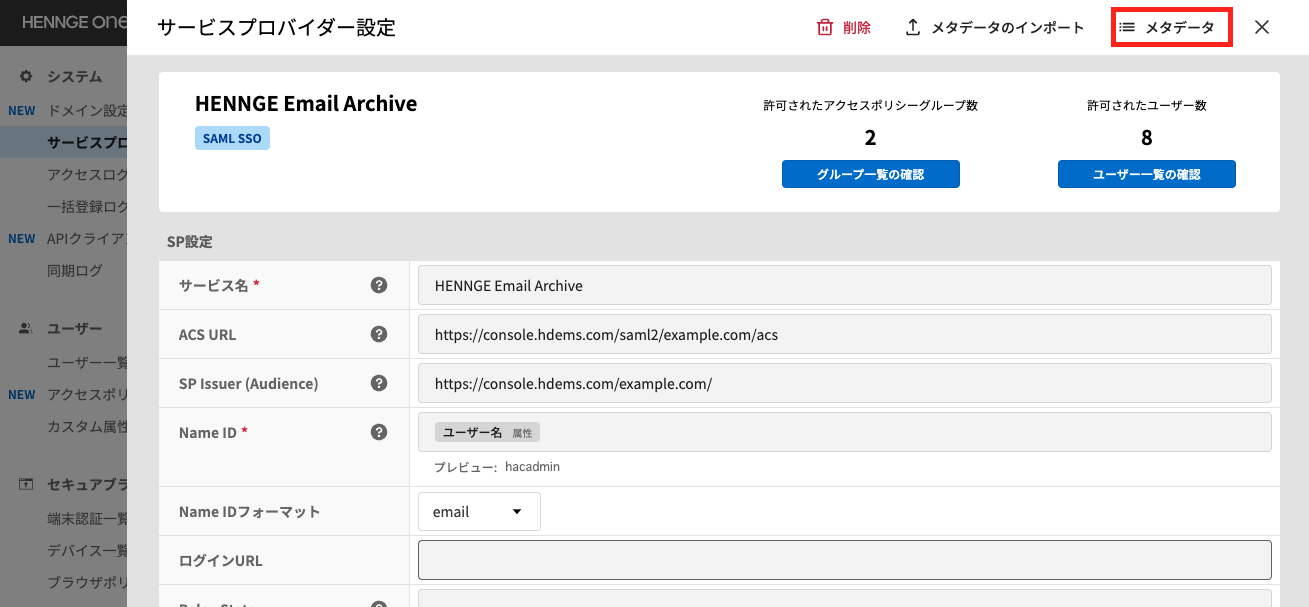
Task: Open APIクライアント in the sidebar
Action: [87, 238]
